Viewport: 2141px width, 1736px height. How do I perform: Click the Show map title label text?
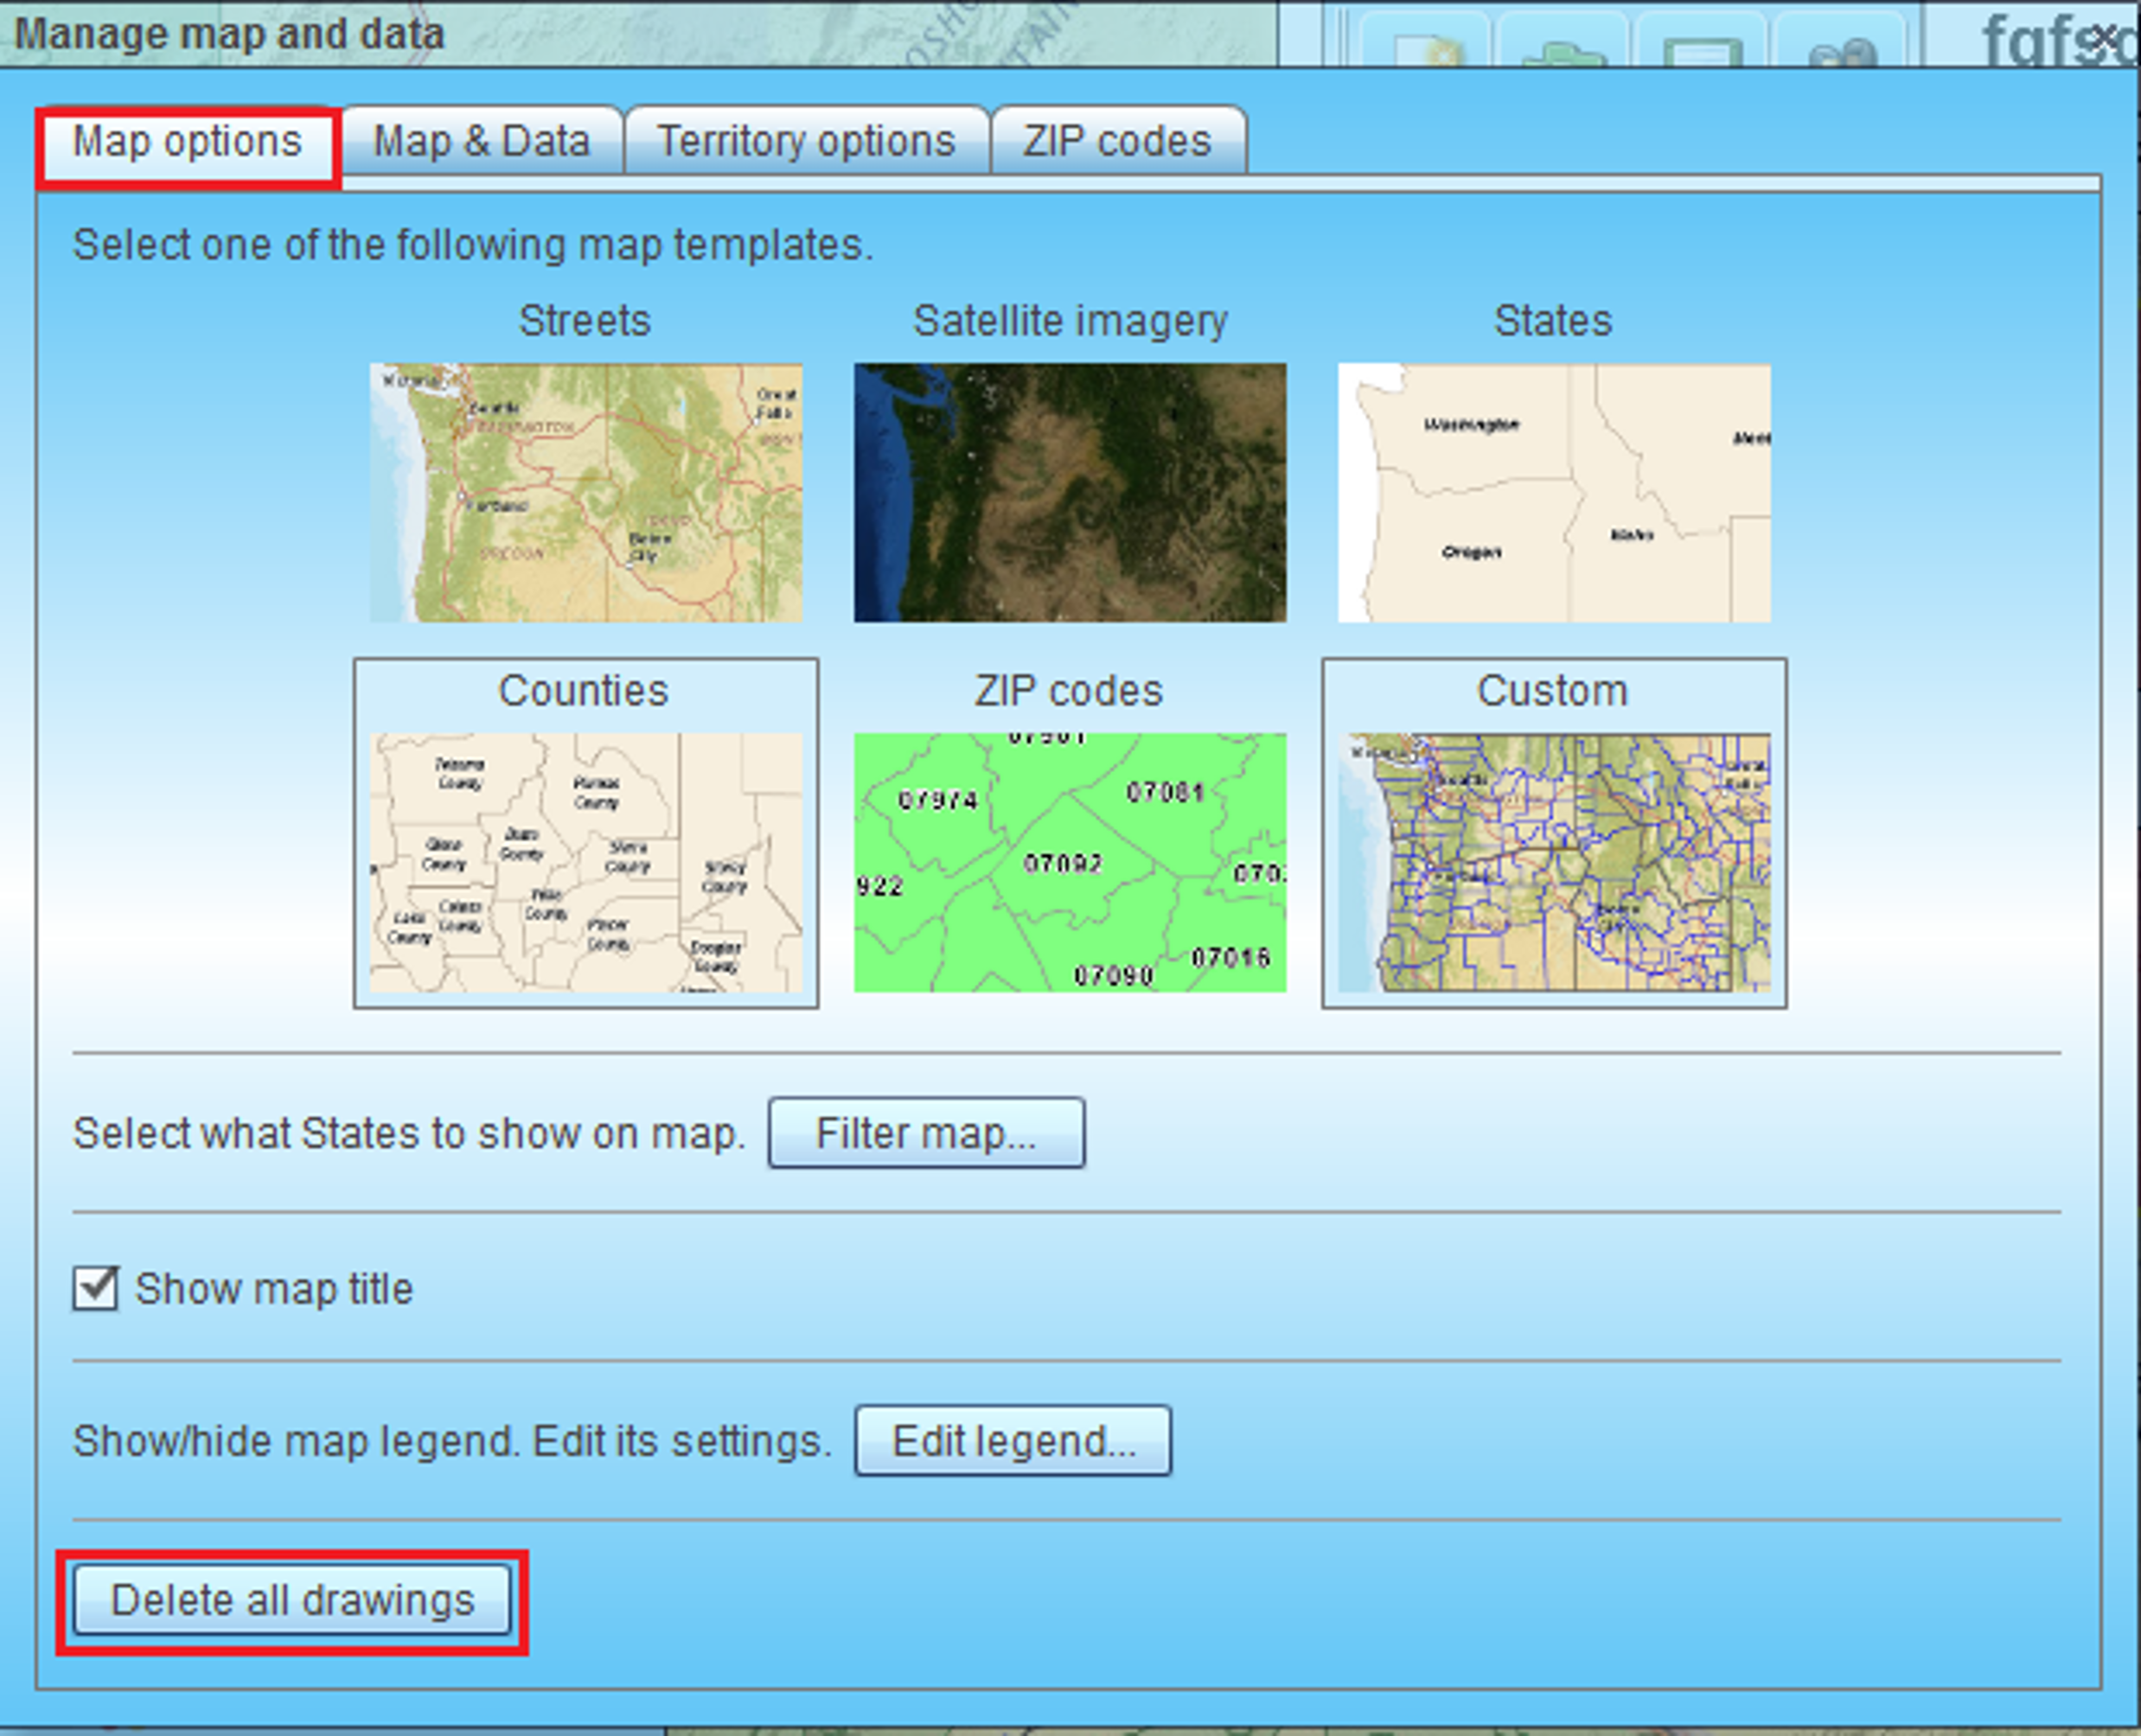pyautogui.click(x=274, y=1289)
